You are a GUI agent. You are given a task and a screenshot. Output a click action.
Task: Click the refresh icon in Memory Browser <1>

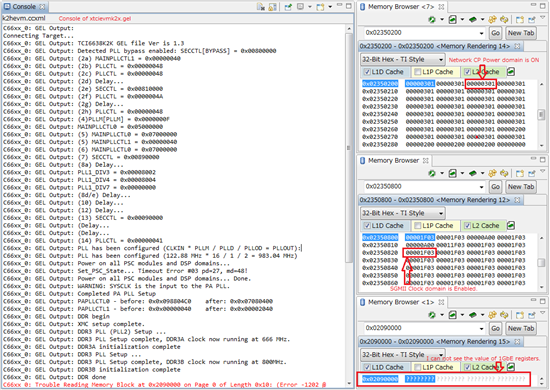[432, 315]
